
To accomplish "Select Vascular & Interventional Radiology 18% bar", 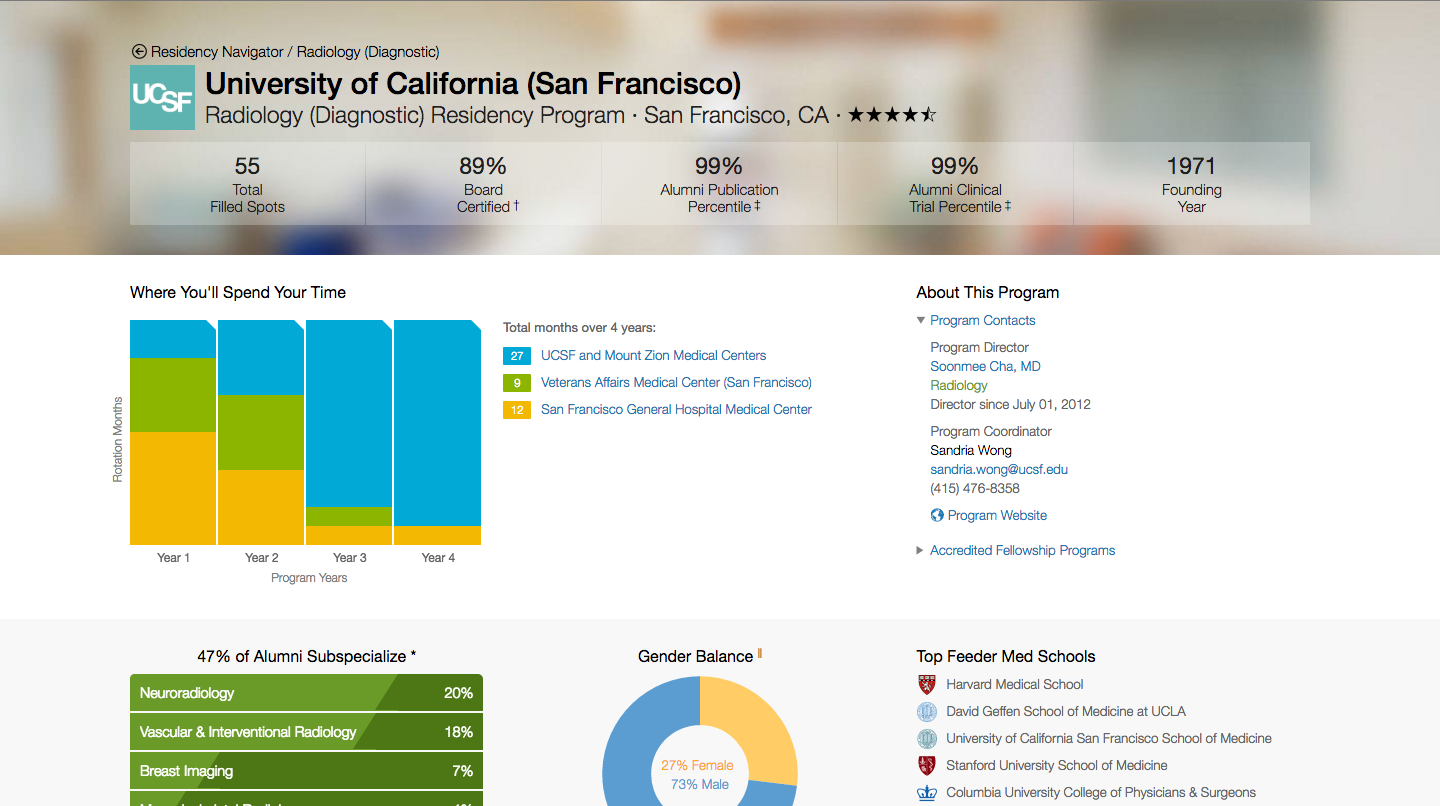I will 306,732.
